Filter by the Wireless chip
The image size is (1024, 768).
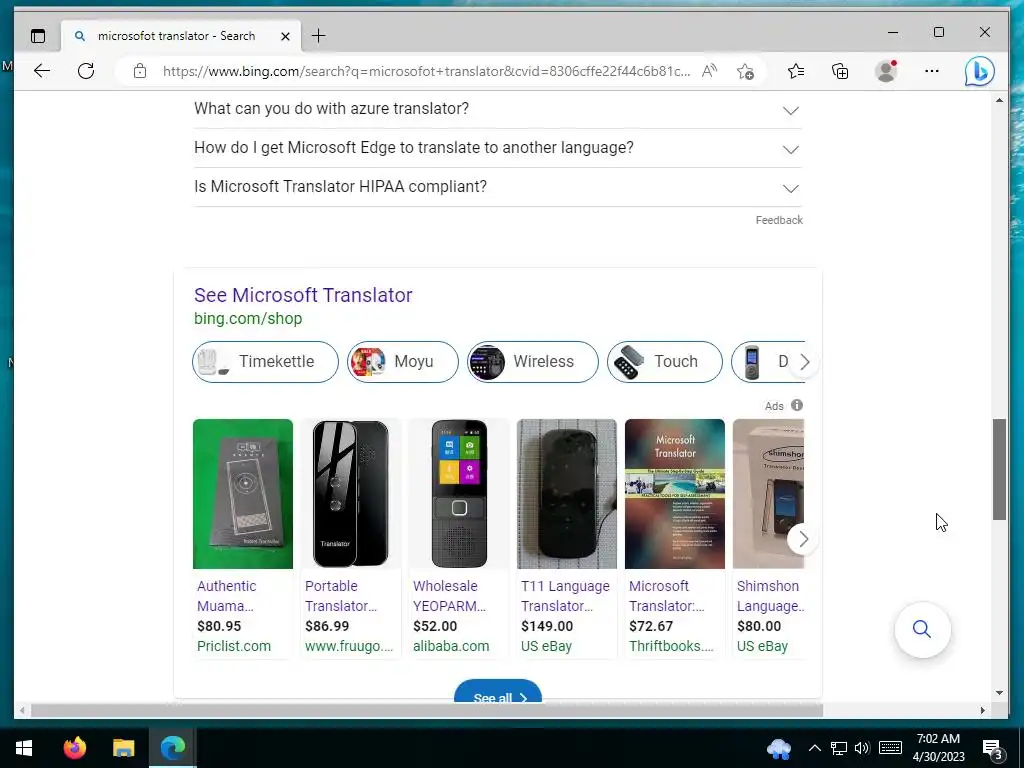point(532,362)
